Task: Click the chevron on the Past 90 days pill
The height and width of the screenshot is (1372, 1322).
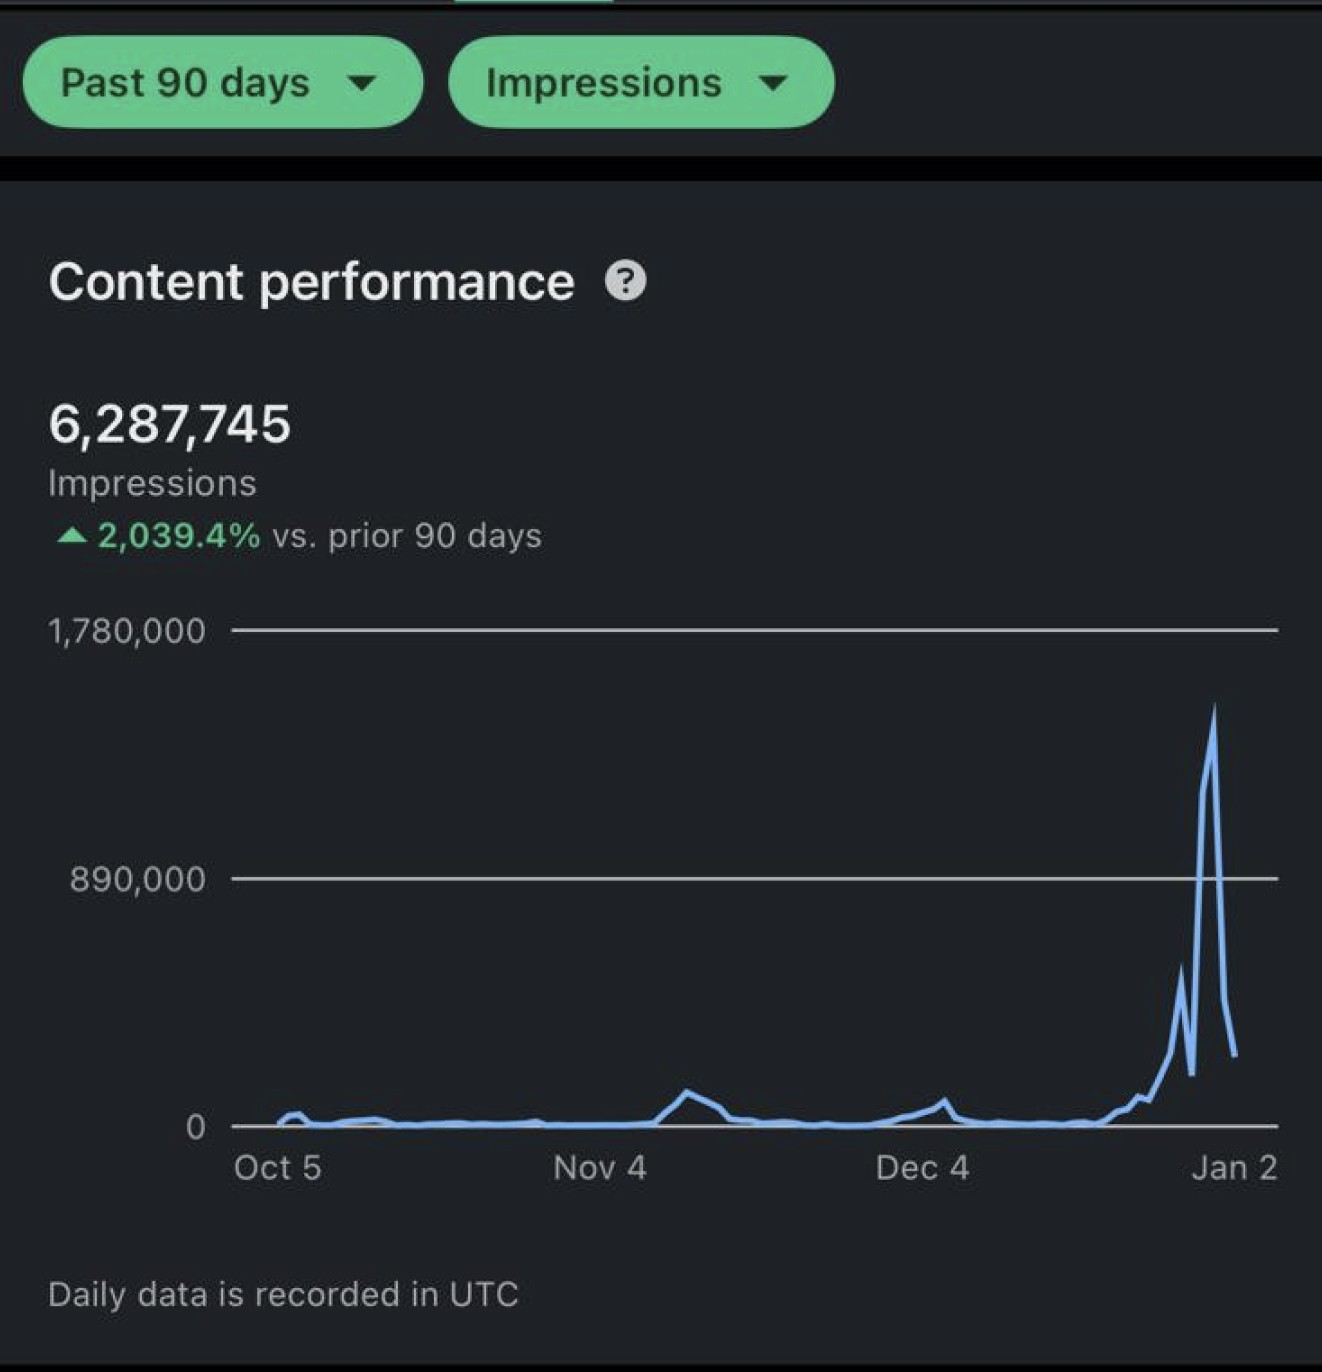Action: [x=364, y=83]
